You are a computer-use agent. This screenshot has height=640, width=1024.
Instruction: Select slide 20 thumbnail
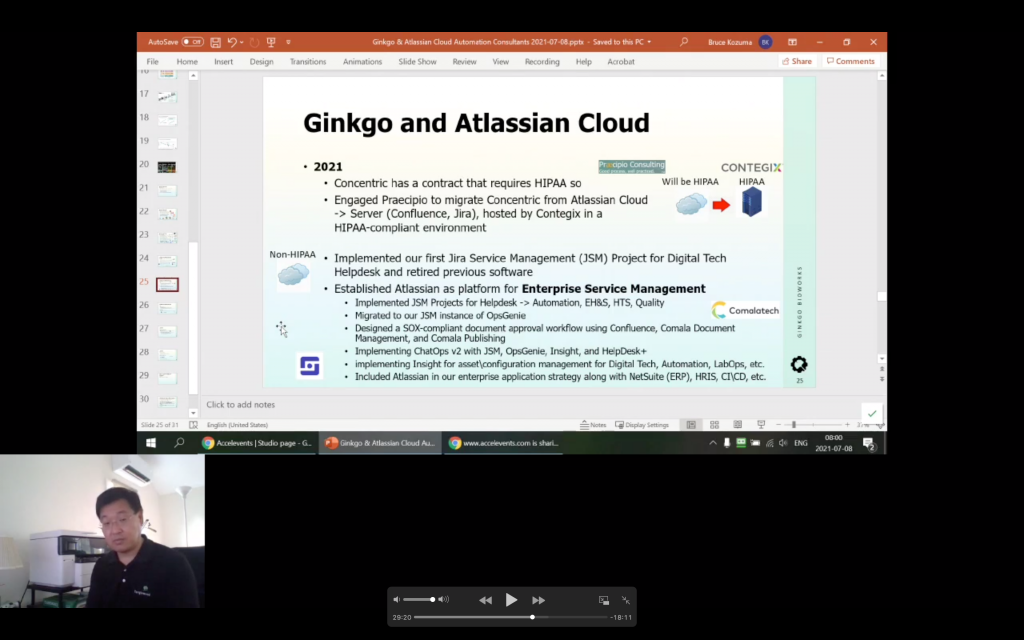point(167,167)
